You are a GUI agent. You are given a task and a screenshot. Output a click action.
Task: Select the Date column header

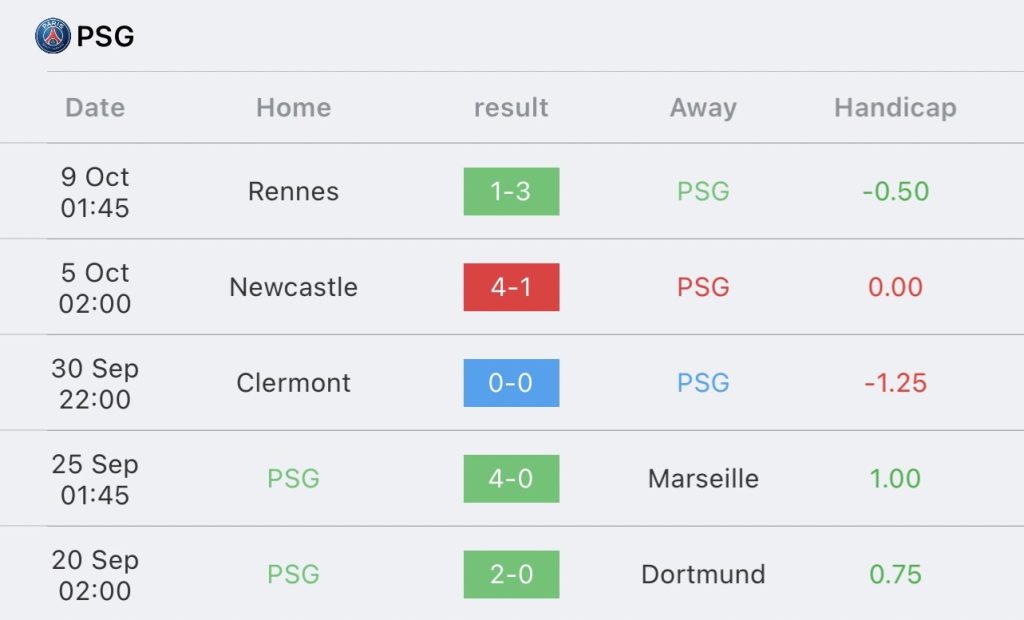(x=95, y=107)
